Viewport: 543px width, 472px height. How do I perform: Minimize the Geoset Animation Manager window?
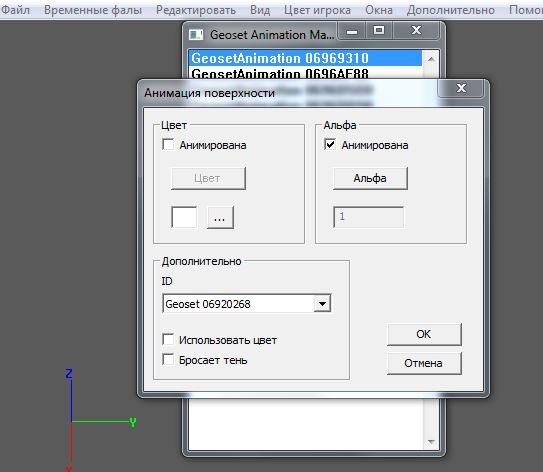pos(352,32)
